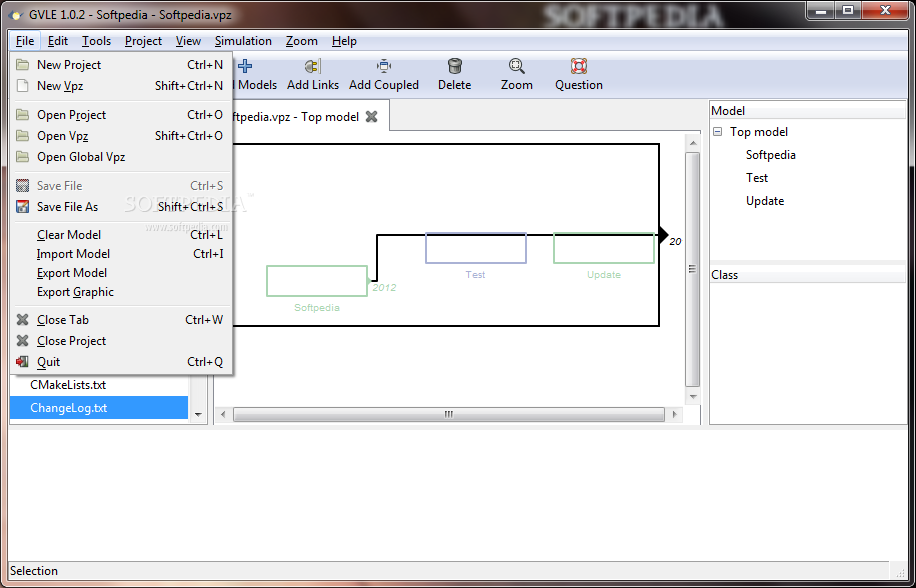Open the View menu

point(188,41)
